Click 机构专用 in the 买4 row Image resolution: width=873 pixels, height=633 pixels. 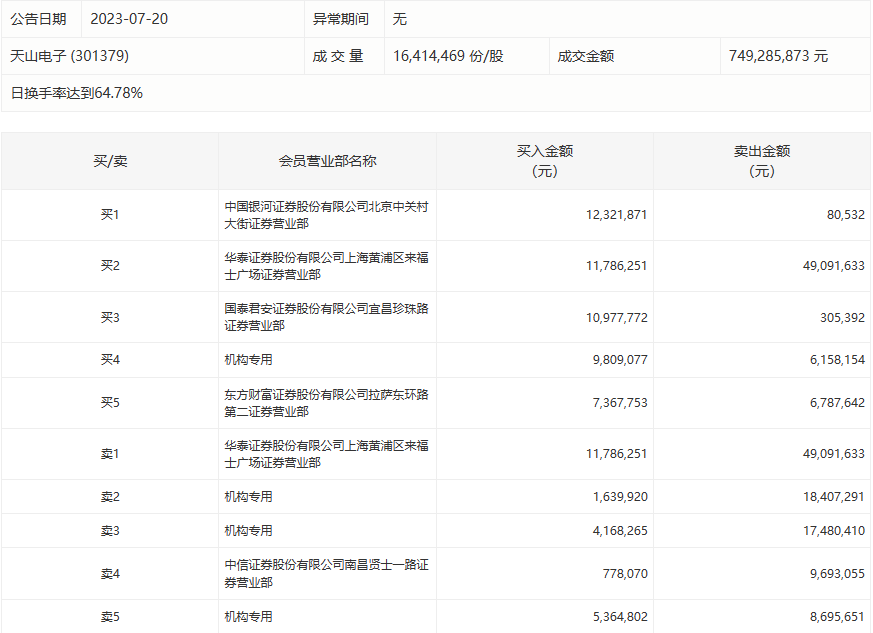(x=248, y=360)
